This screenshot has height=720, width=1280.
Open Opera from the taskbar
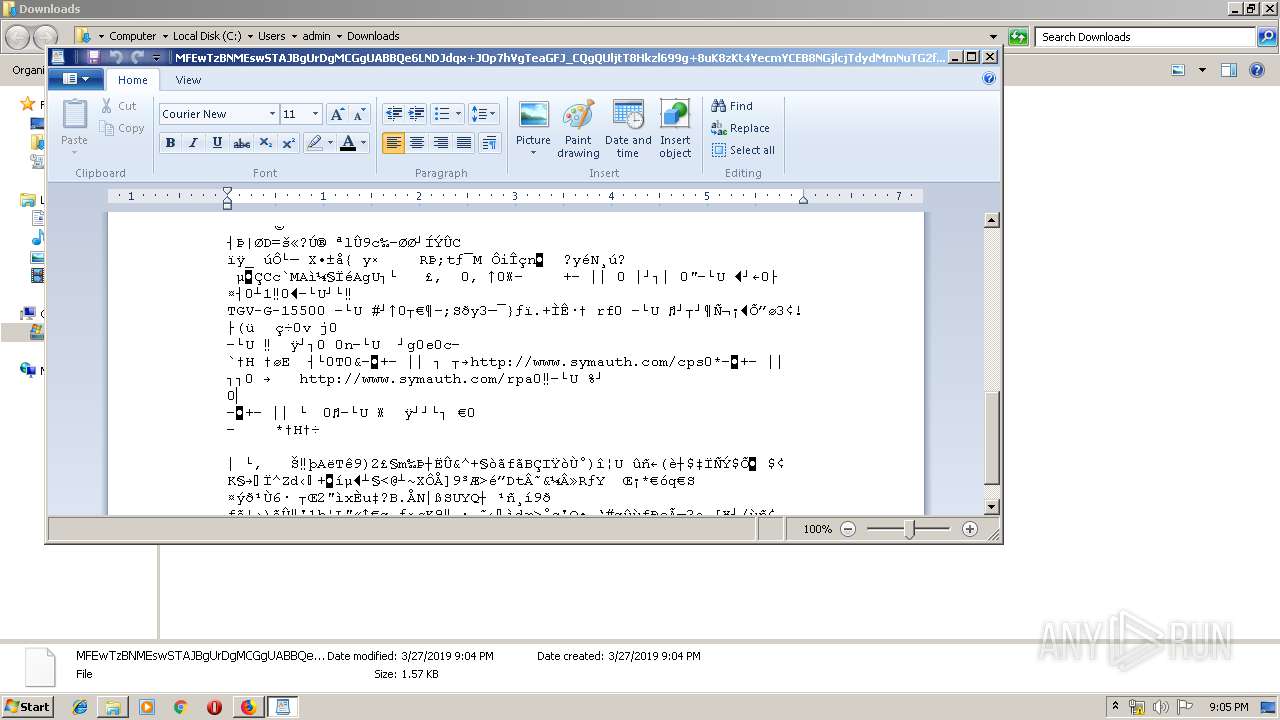214,707
